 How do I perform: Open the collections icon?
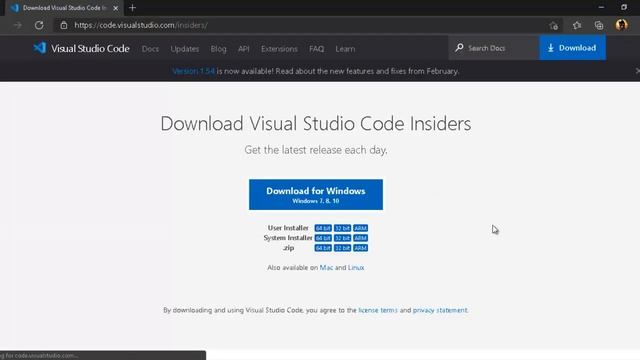coord(599,25)
